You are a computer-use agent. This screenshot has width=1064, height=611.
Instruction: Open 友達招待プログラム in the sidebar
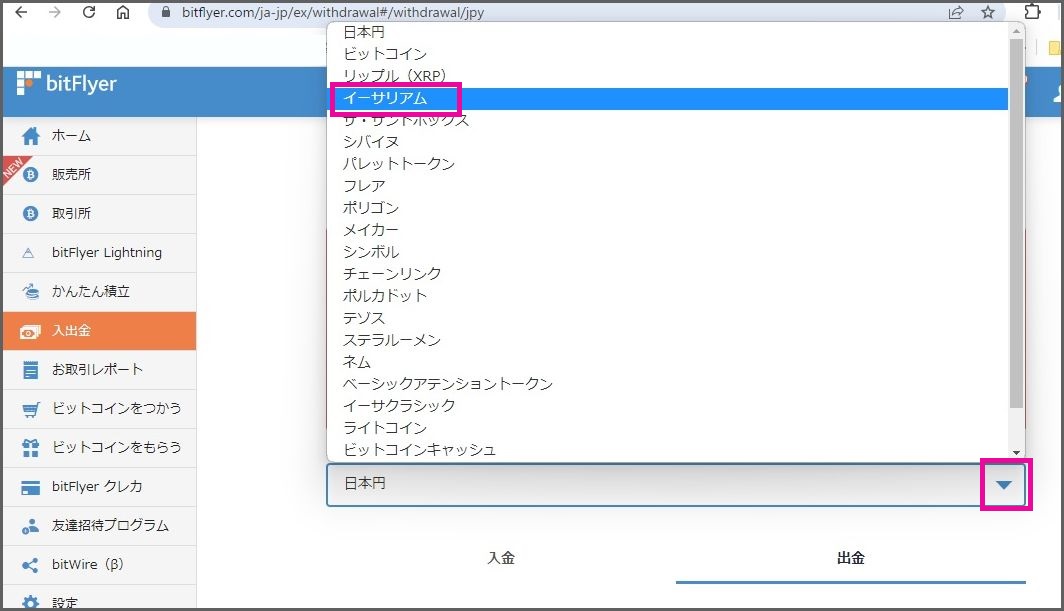(100, 525)
